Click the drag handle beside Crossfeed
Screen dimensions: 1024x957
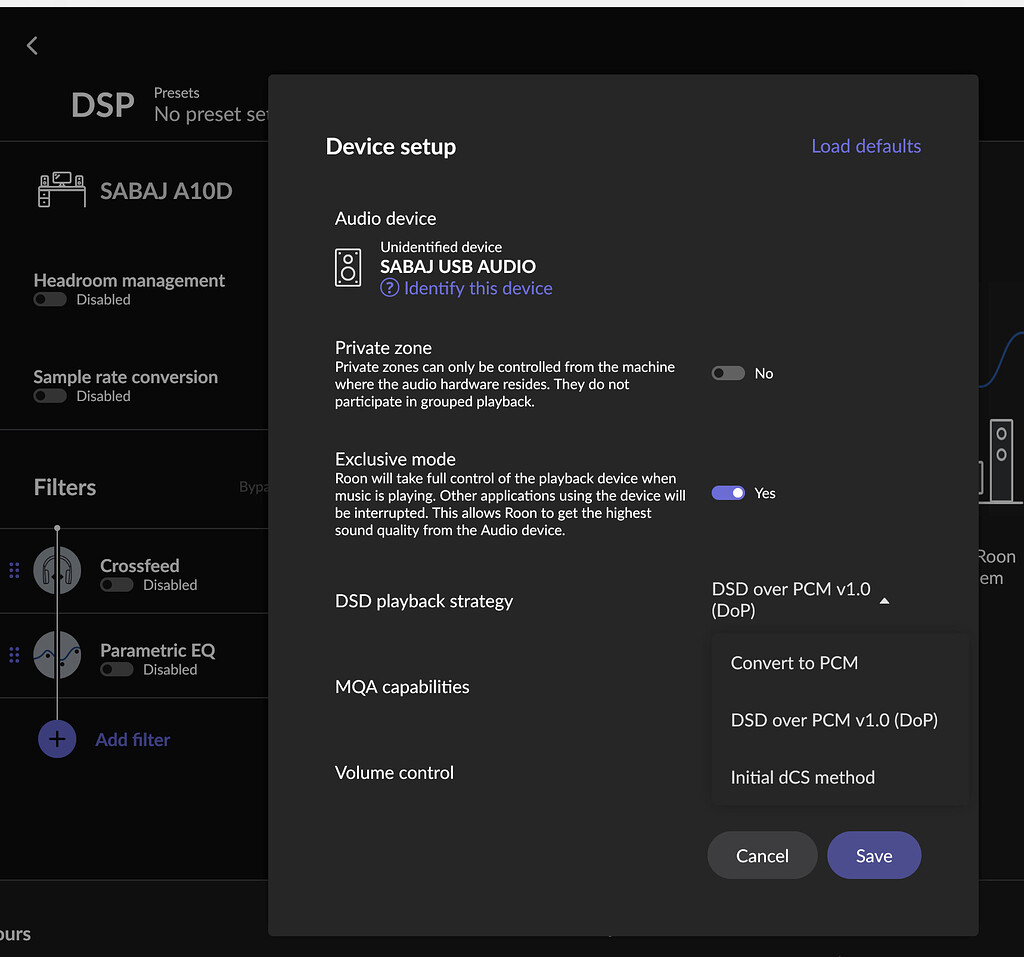click(x=14, y=571)
